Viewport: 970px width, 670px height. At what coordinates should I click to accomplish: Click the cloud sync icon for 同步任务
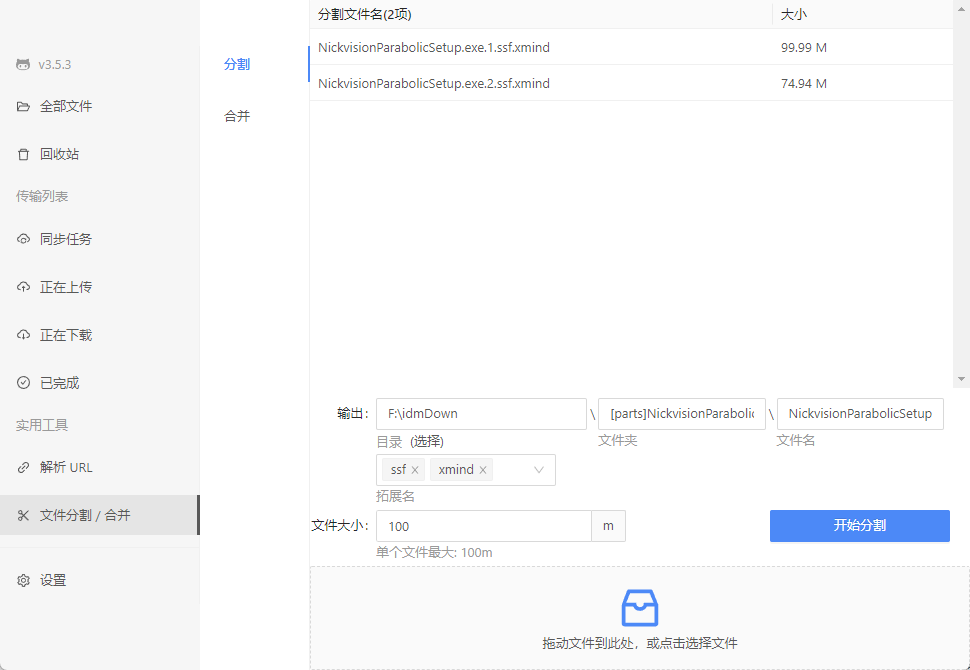tap(23, 239)
